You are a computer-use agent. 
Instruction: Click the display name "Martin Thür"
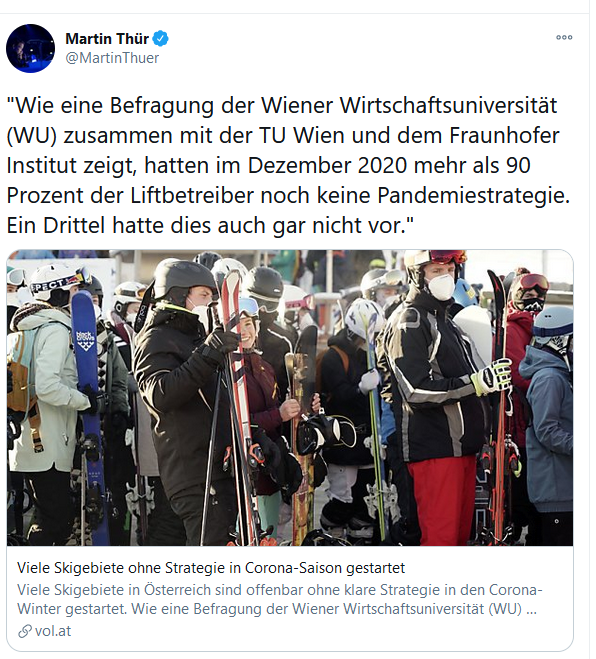107,39
